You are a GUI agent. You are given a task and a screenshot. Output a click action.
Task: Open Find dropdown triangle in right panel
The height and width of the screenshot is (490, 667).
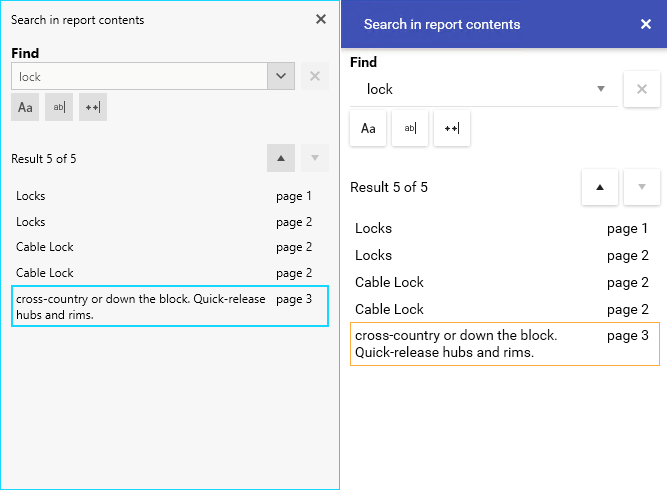(x=601, y=89)
